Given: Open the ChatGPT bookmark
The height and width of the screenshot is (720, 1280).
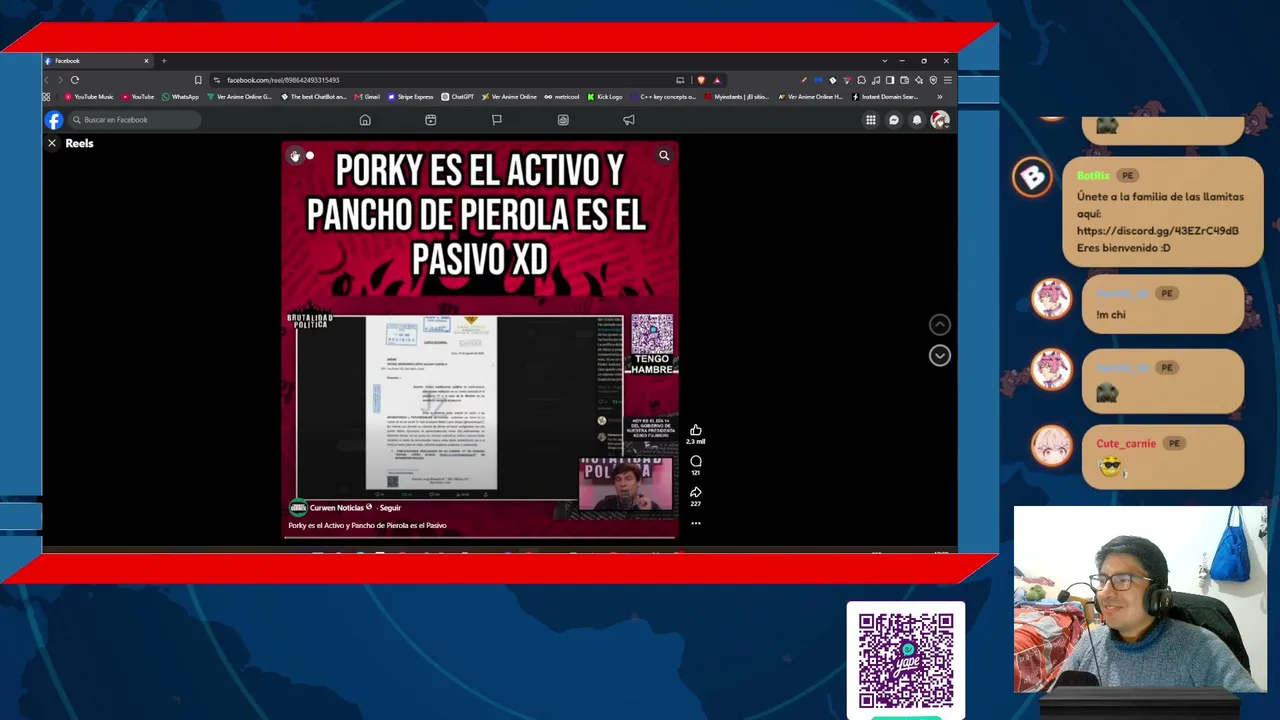Looking at the screenshot, I should click(458, 97).
